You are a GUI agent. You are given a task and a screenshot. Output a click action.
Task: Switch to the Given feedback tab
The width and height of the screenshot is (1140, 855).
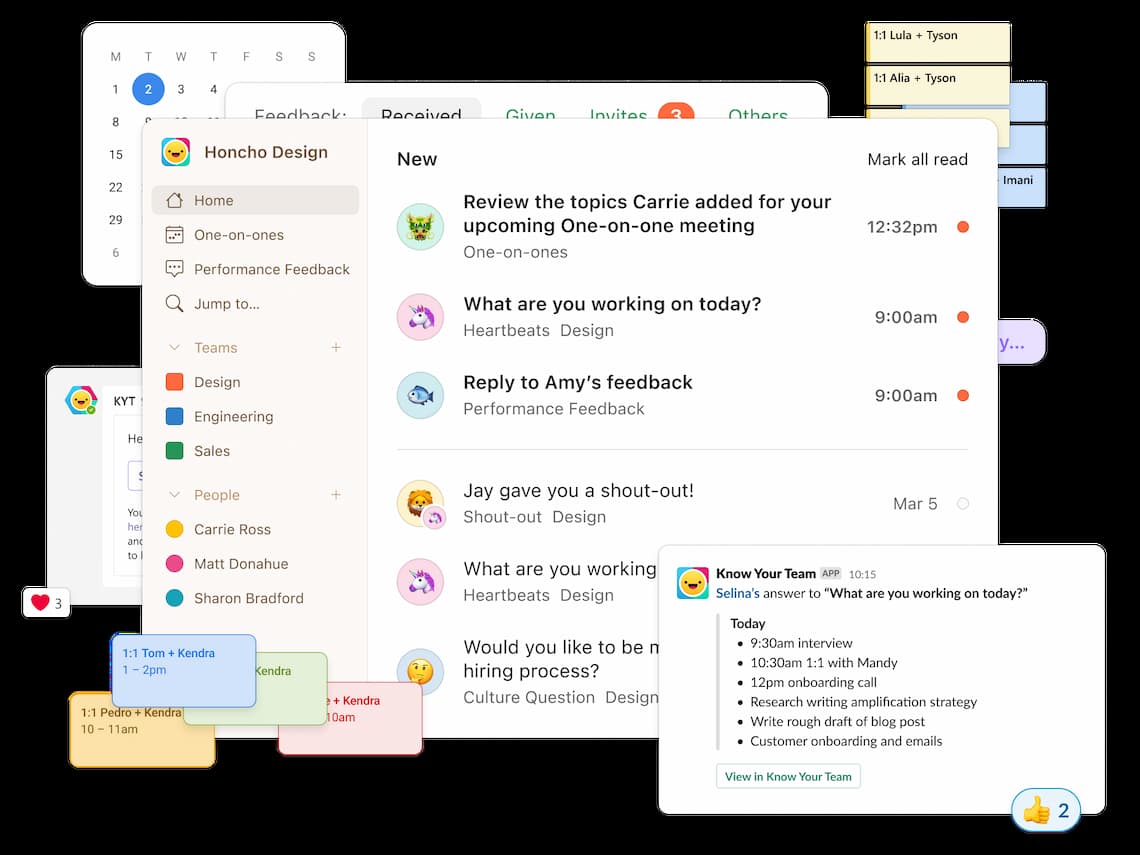click(530, 115)
